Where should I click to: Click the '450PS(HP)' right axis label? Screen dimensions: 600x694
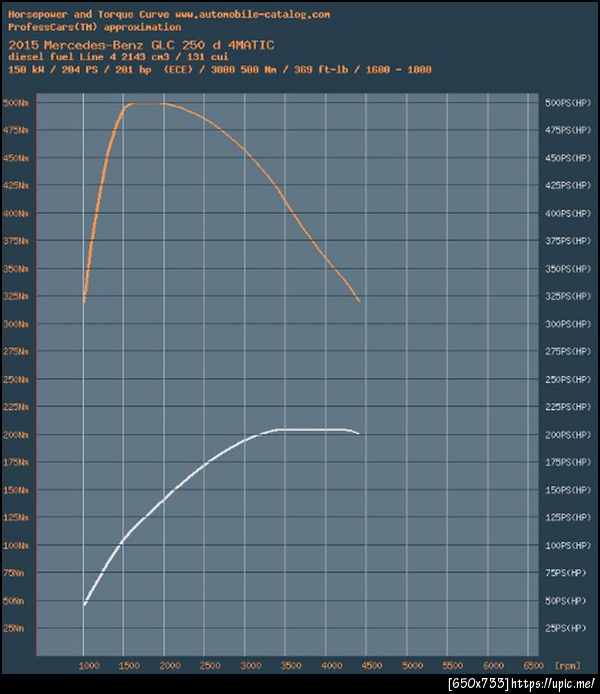[x=568, y=158]
